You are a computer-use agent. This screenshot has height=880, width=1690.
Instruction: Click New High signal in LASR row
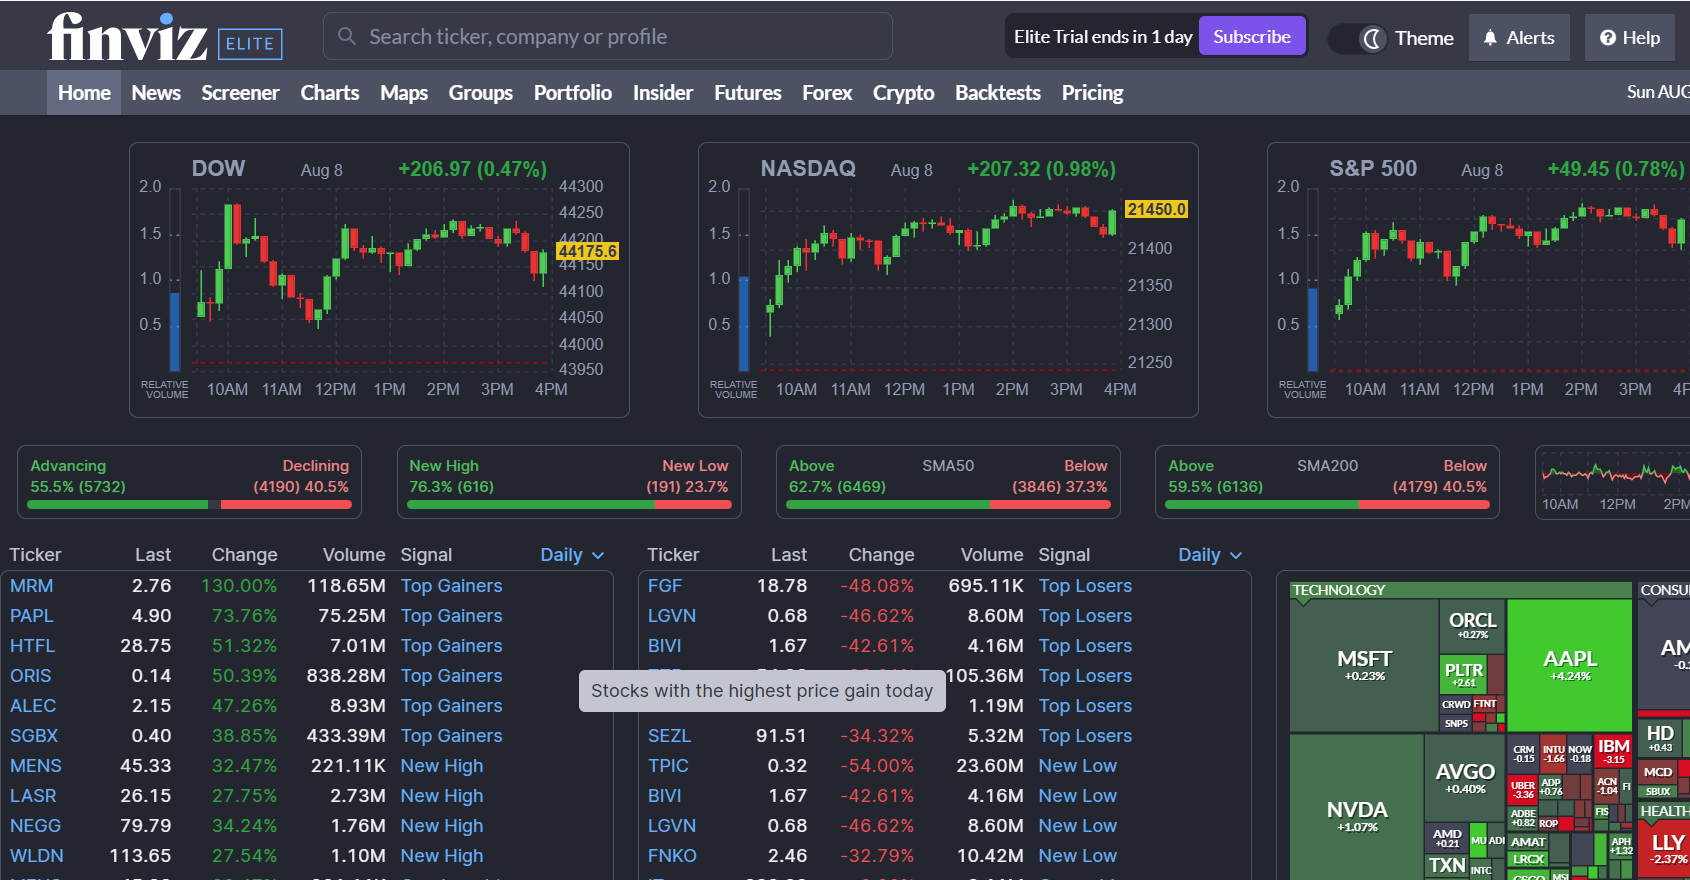(x=442, y=796)
